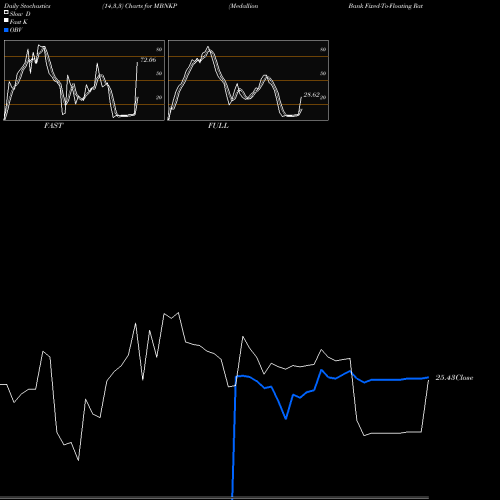
Task: Click the '(Medallion' title text
Action: pos(243,6)
